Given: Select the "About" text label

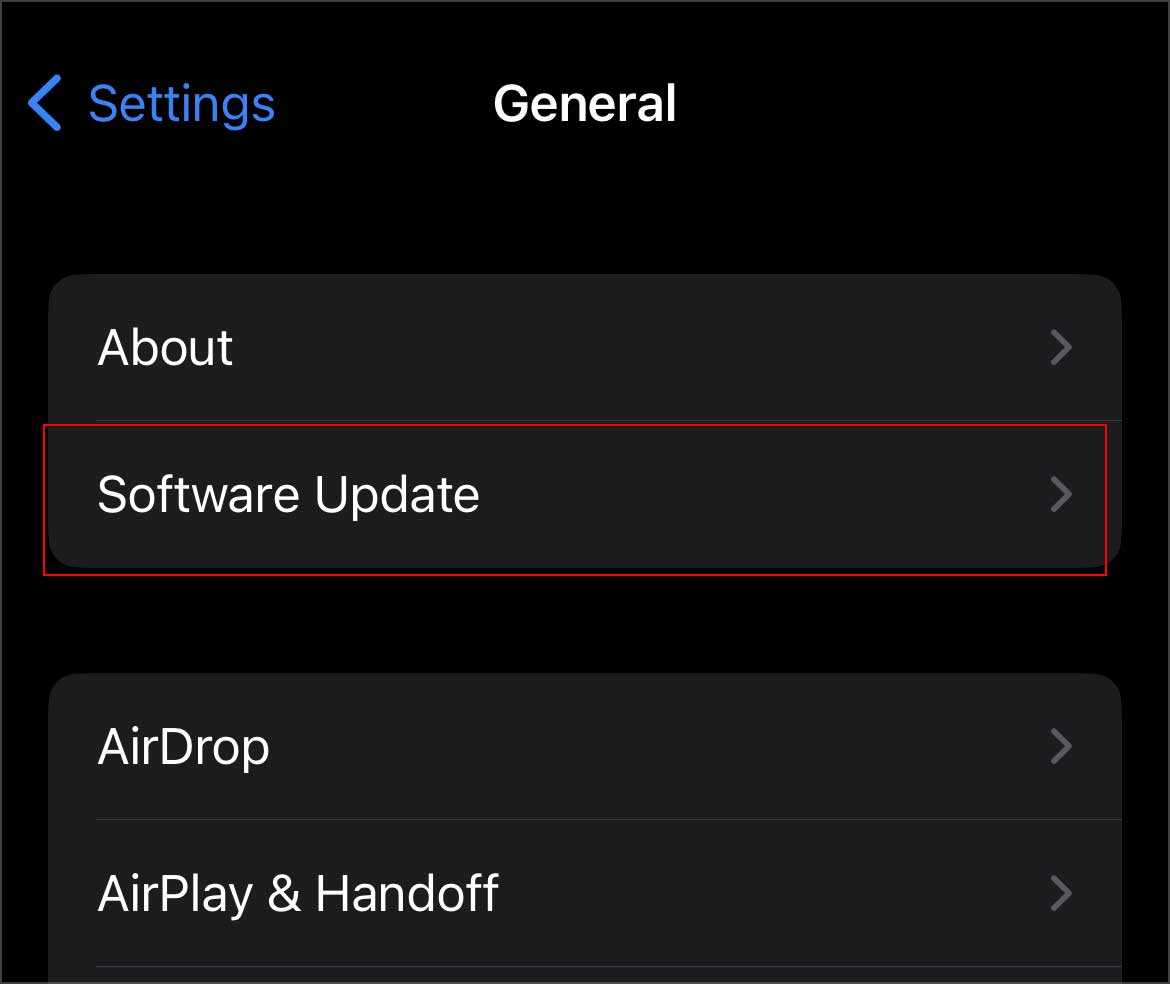Looking at the screenshot, I should [x=166, y=348].
